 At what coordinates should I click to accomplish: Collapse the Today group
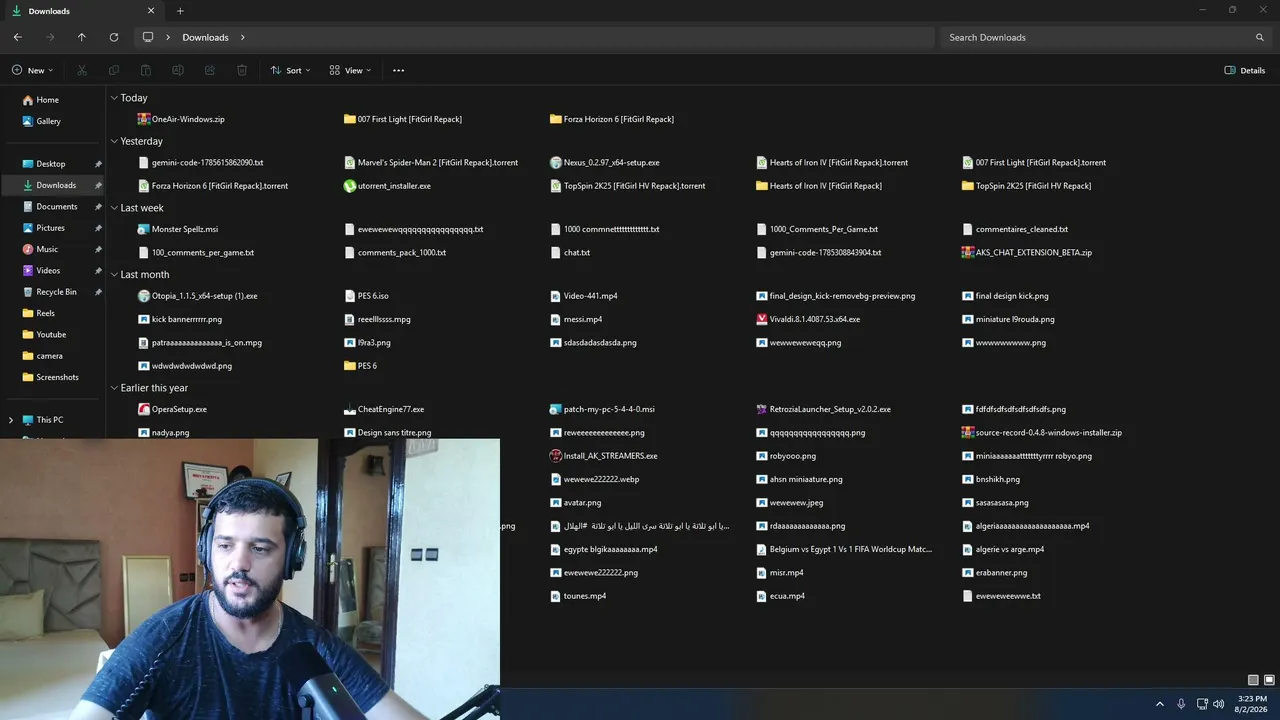tap(114, 98)
